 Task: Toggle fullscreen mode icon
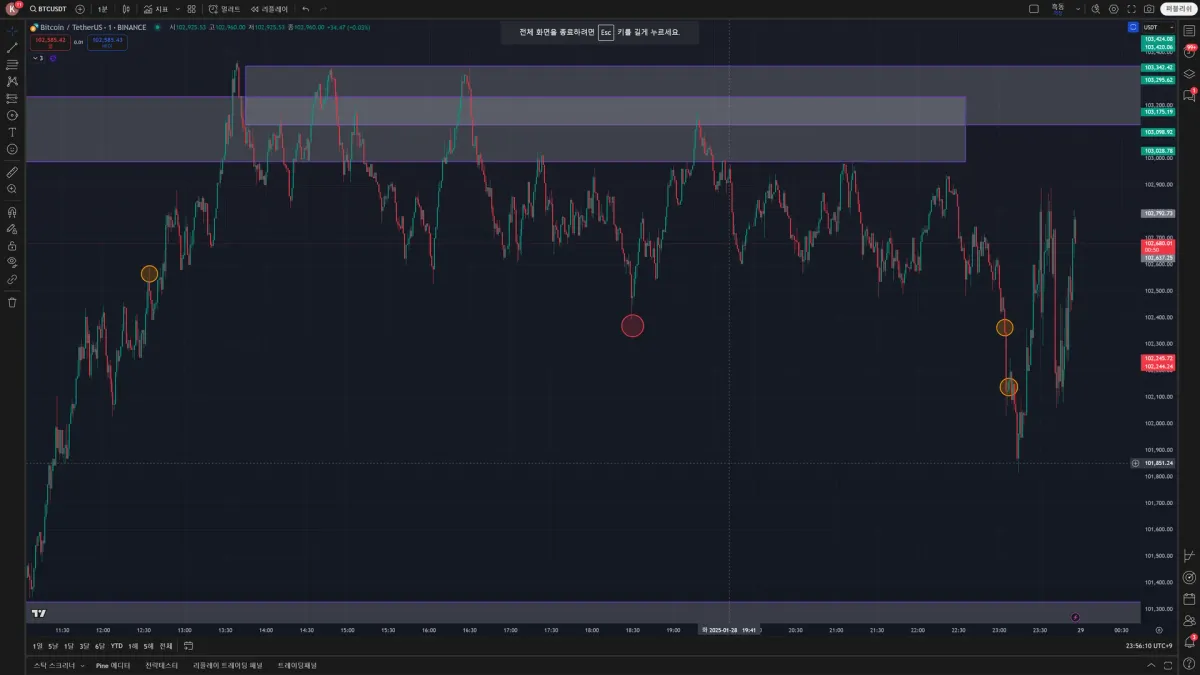(x=1131, y=8)
